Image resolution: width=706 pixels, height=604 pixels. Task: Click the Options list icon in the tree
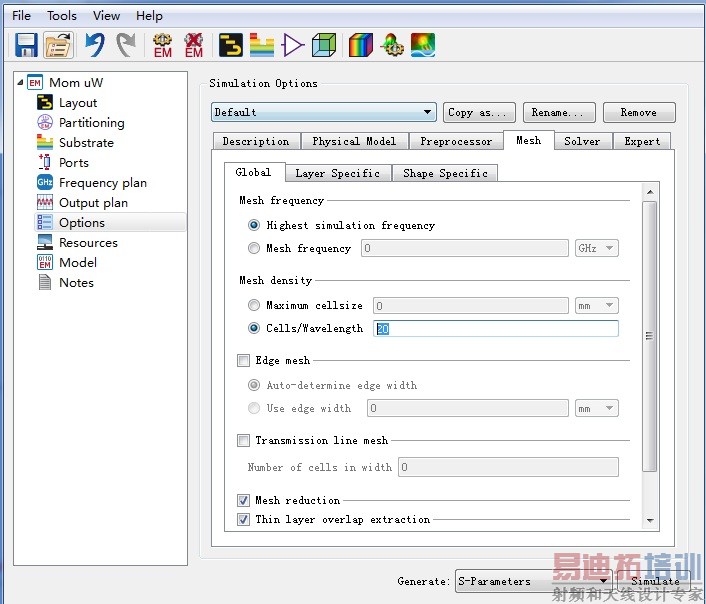[45, 222]
